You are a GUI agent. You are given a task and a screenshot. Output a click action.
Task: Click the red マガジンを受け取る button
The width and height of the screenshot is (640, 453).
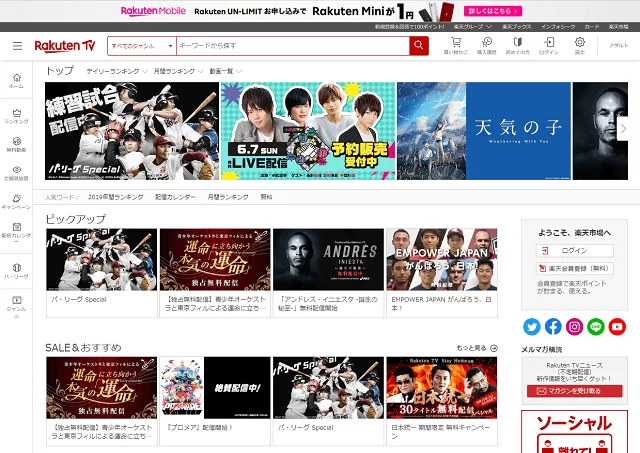point(574,391)
